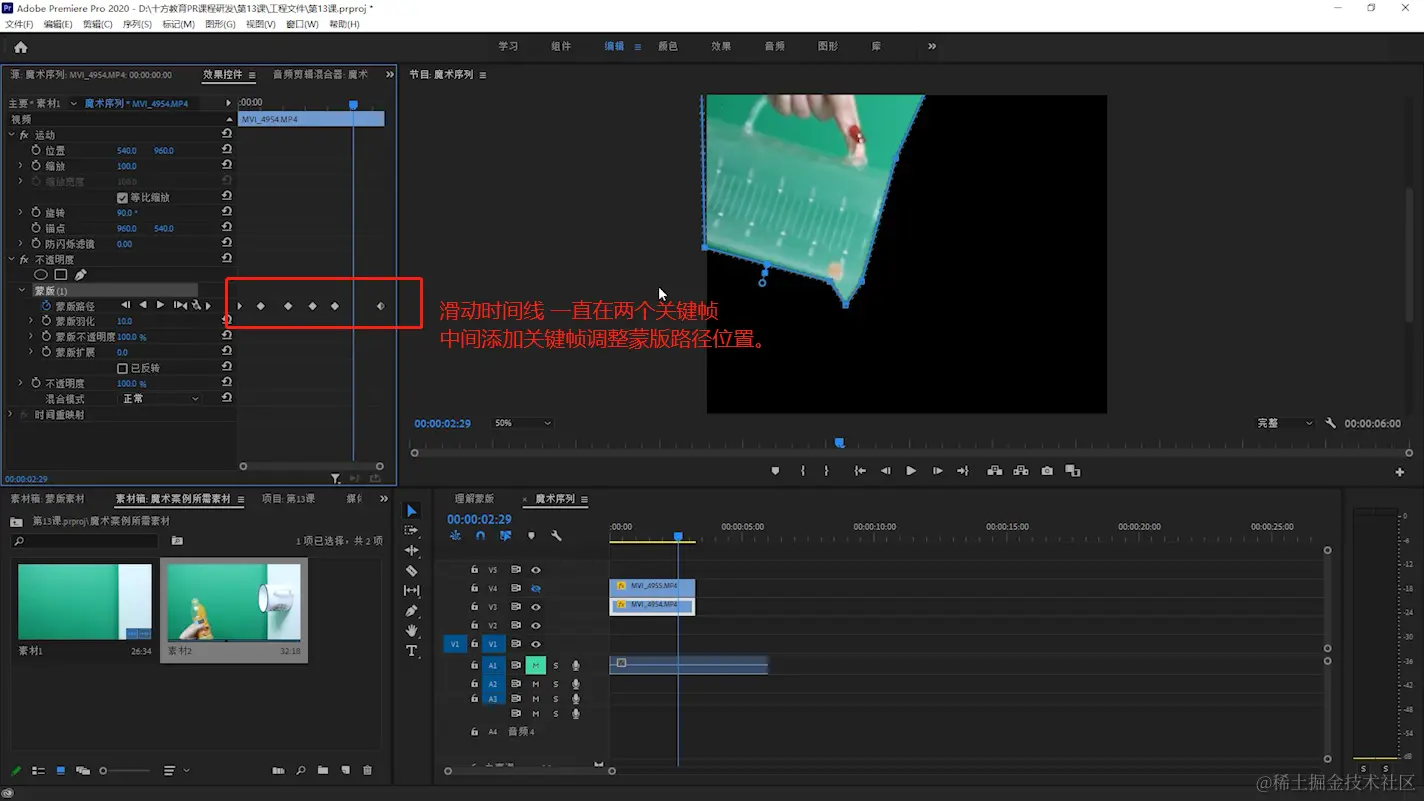Open the 50% zoom level dropdown

point(522,423)
